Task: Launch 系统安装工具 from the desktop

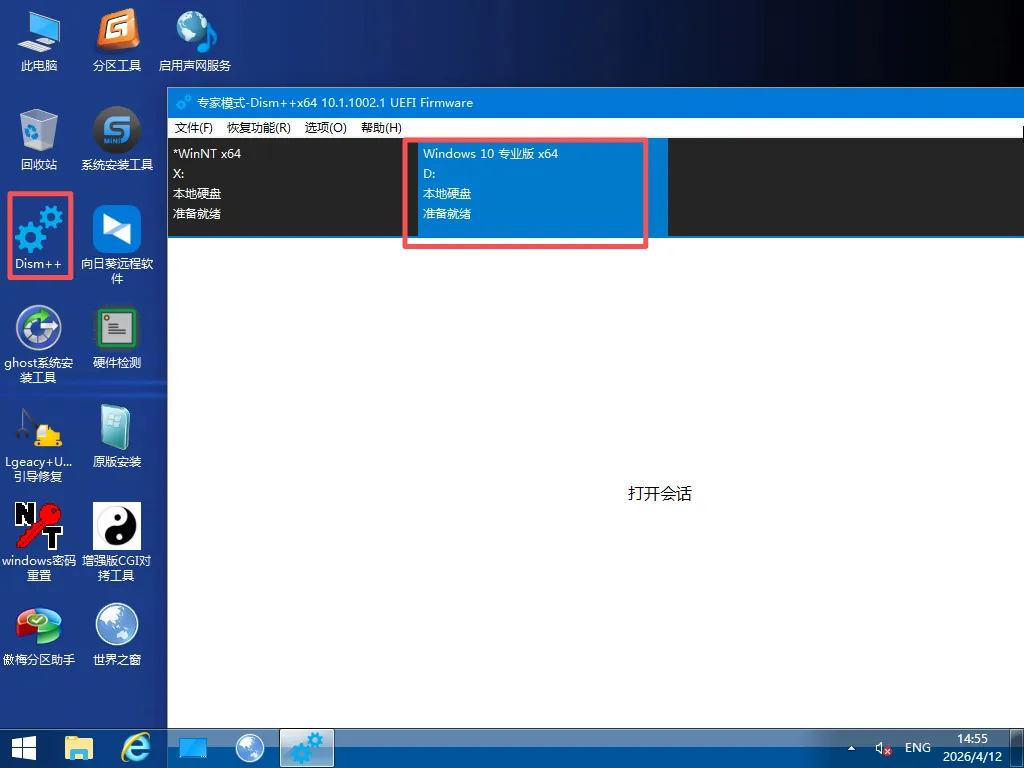Action: (117, 140)
